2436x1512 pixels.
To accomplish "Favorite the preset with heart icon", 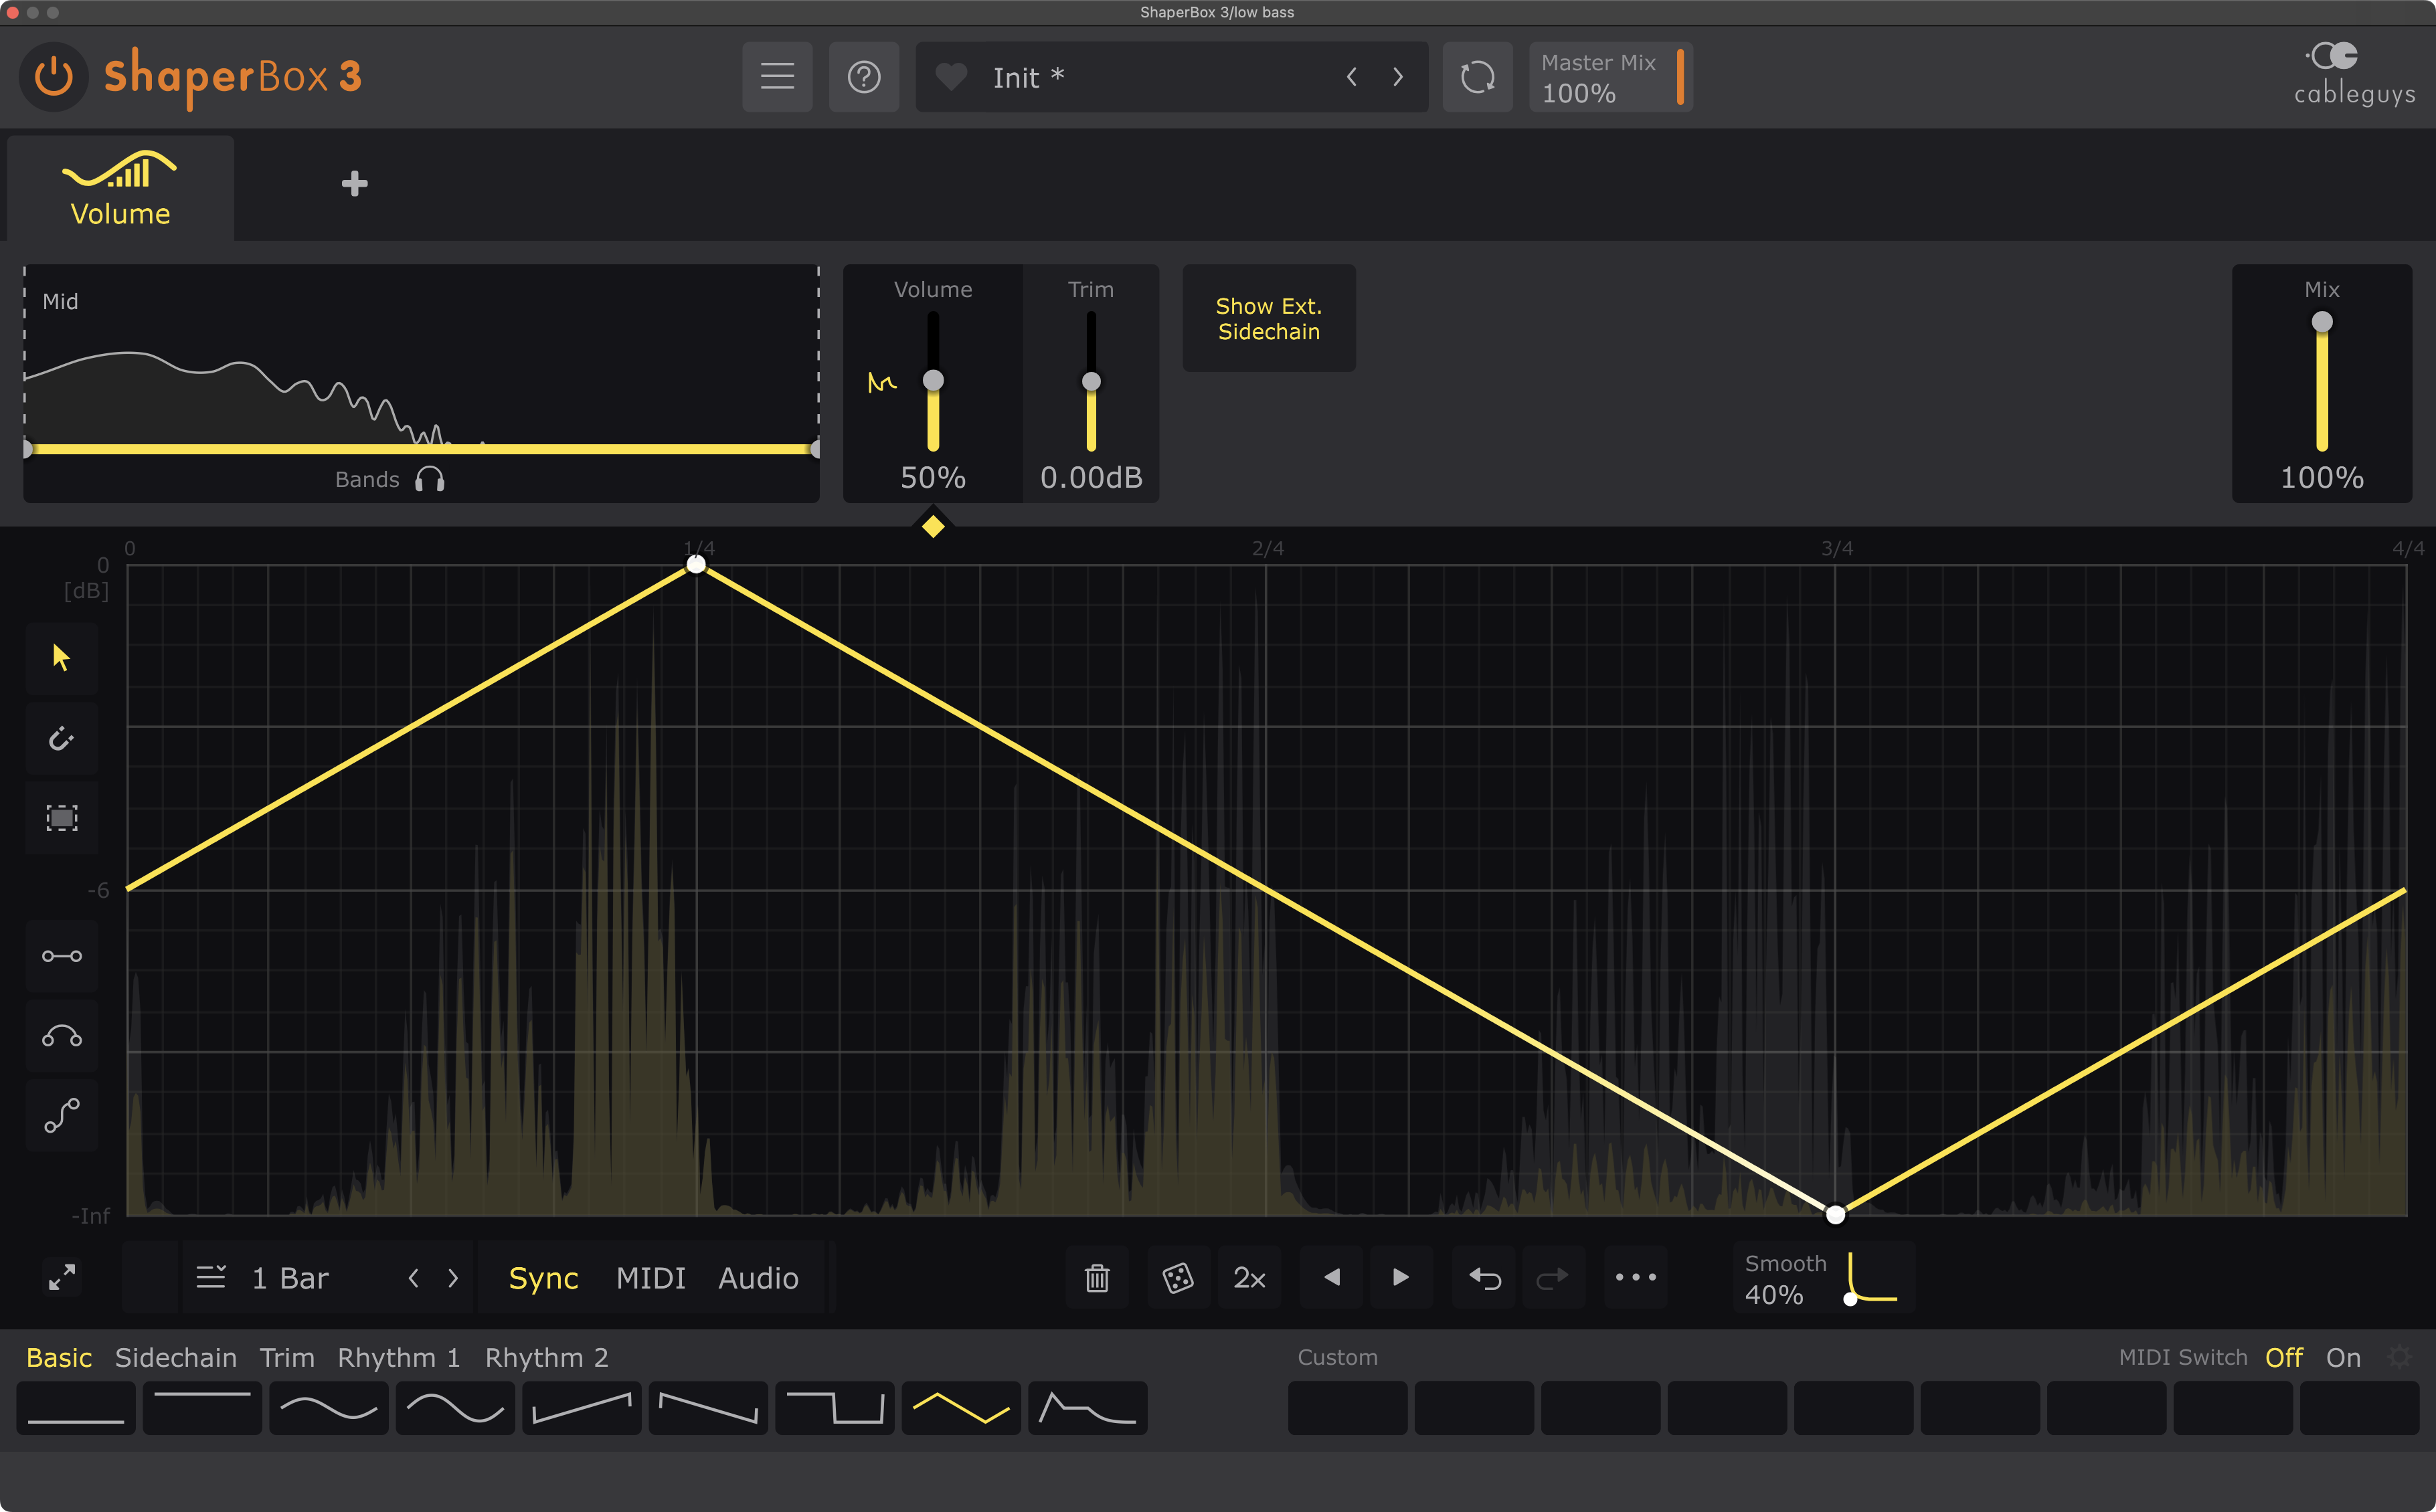I will [951, 77].
